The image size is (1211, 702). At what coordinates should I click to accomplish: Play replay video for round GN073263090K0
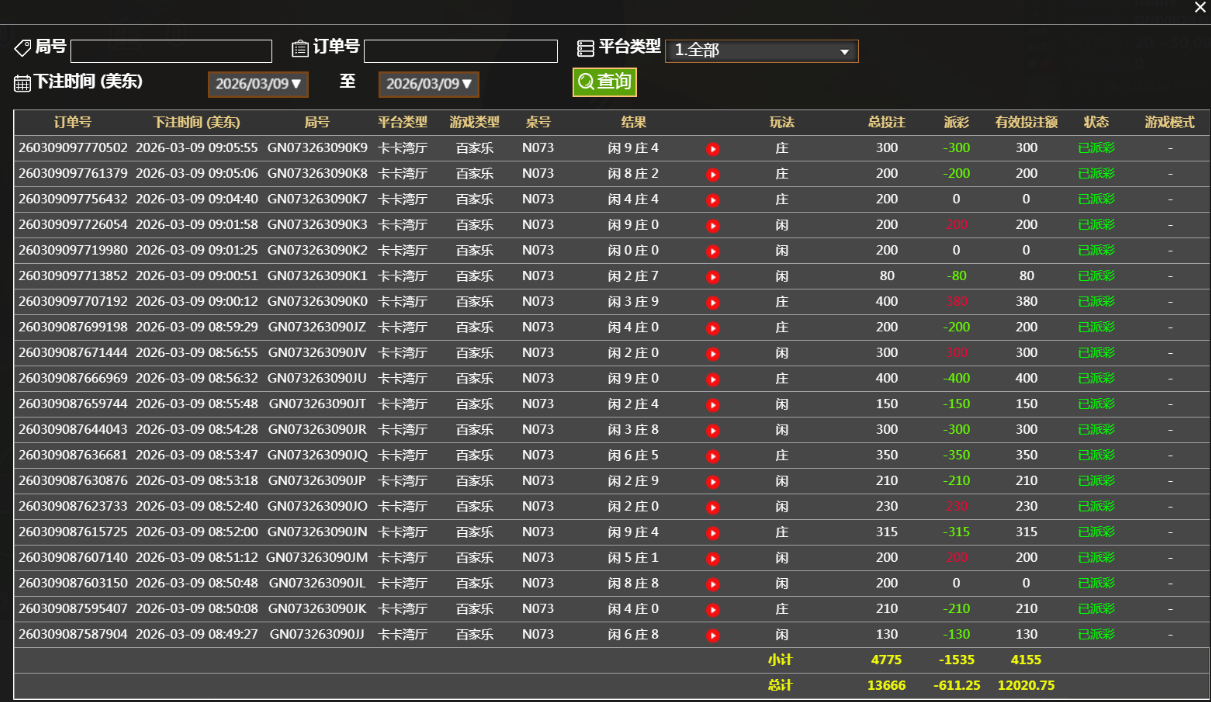click(713, 302)
